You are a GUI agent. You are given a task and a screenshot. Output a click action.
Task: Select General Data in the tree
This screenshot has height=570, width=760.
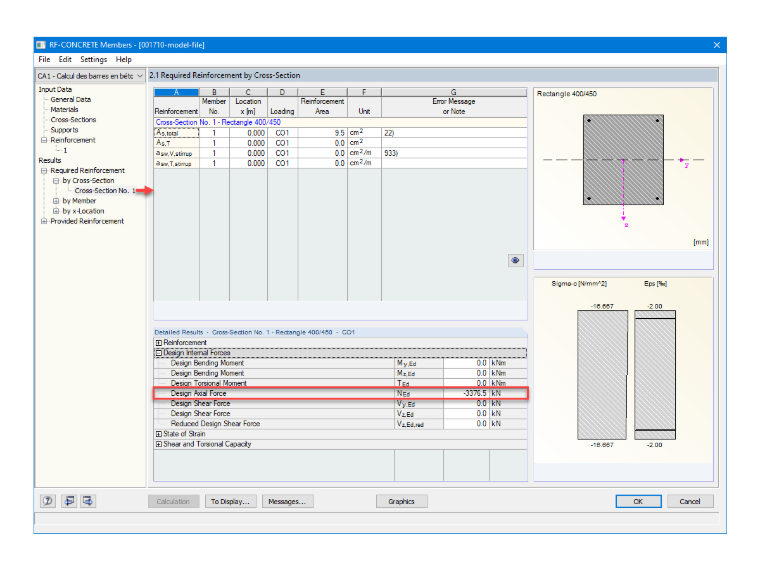click(x=71, y=99)
